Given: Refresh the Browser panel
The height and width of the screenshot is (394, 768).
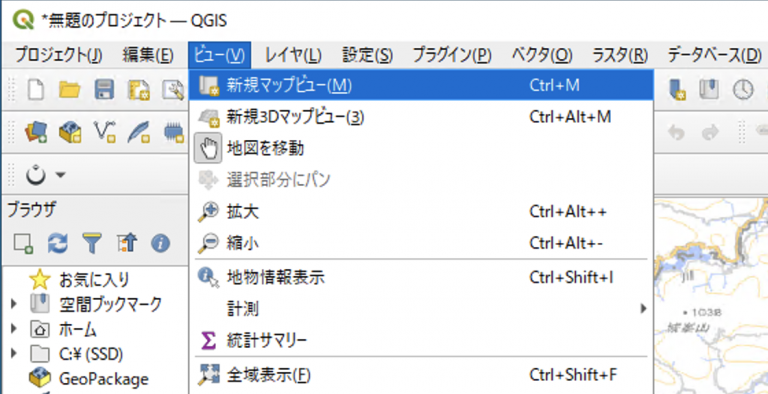Looking at the screenshot, I should (x=57, y=243).
